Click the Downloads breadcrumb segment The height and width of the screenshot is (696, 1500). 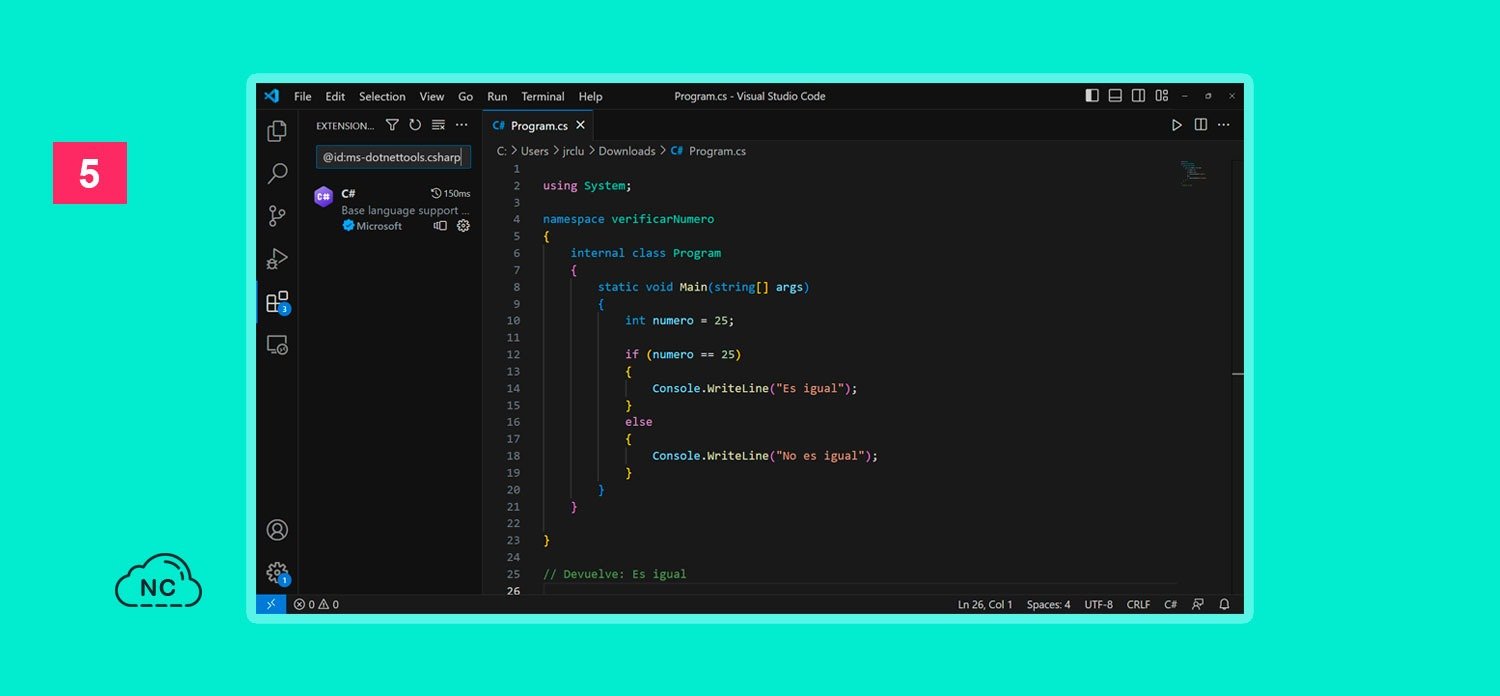click(x=627, y=151)
